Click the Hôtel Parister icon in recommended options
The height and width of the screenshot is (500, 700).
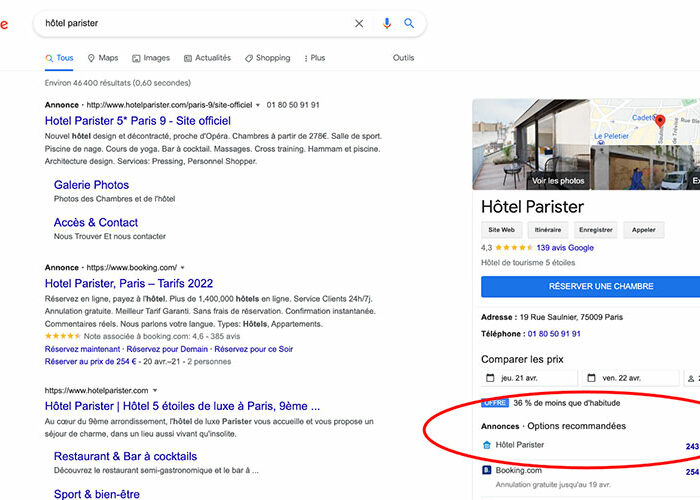pyautogui.click(x=487, y=445)
